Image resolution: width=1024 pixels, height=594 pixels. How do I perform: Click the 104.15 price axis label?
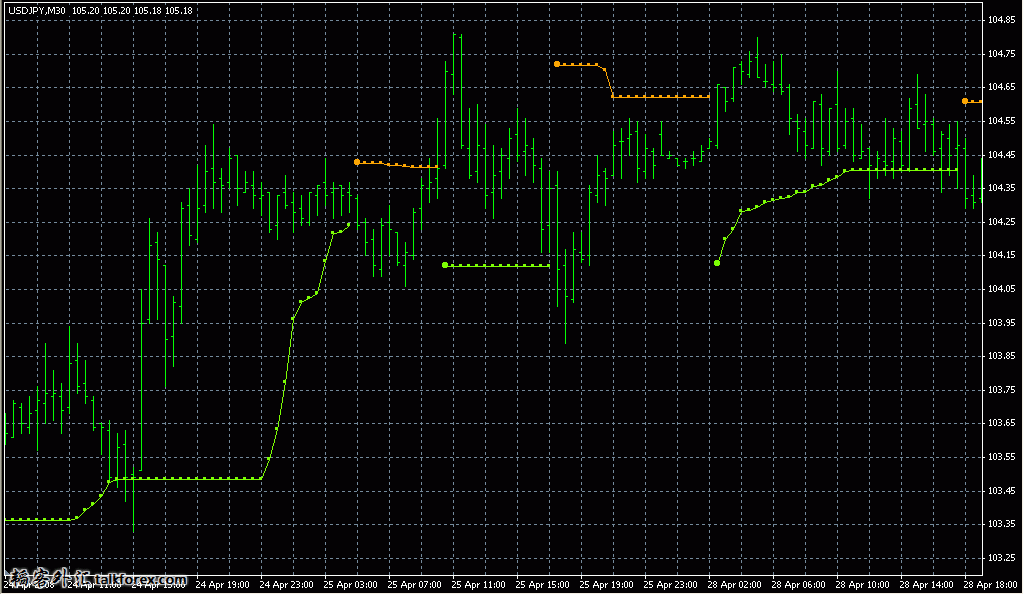(x=1001, y=255)
